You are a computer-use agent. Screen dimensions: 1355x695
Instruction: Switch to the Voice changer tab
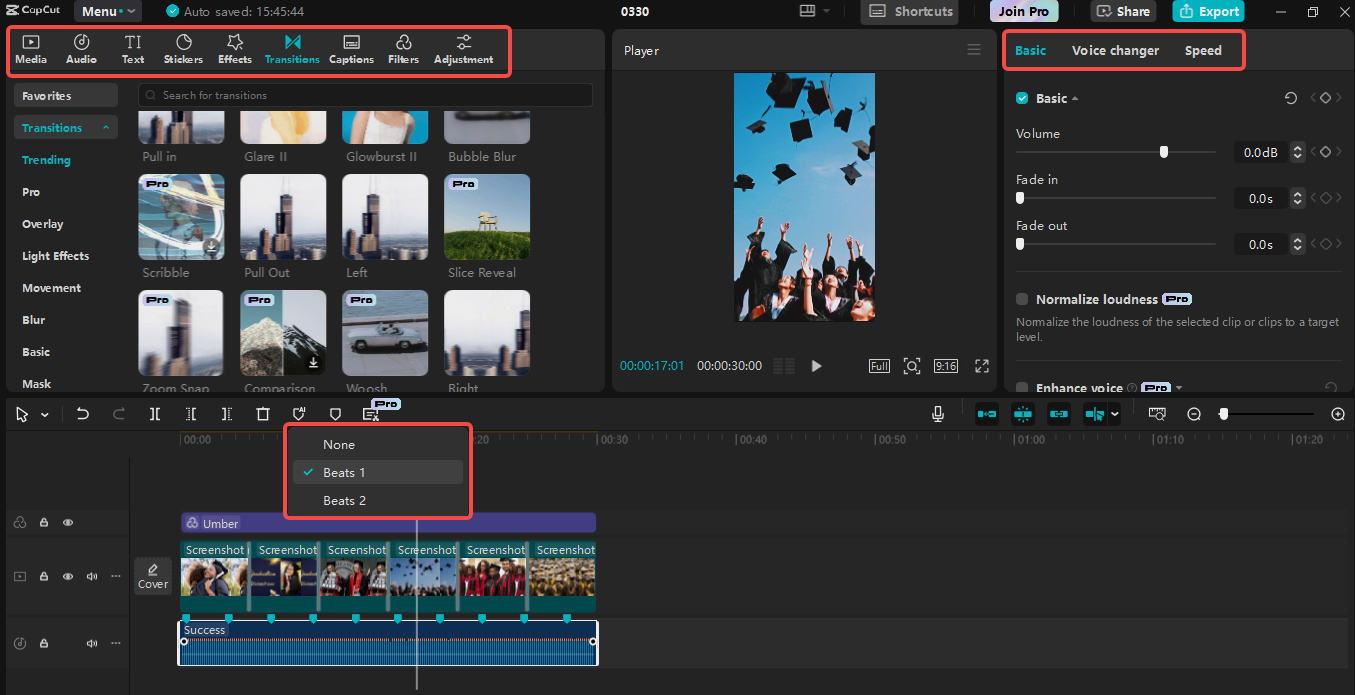pyautogui.click(x=1115, y=49)
